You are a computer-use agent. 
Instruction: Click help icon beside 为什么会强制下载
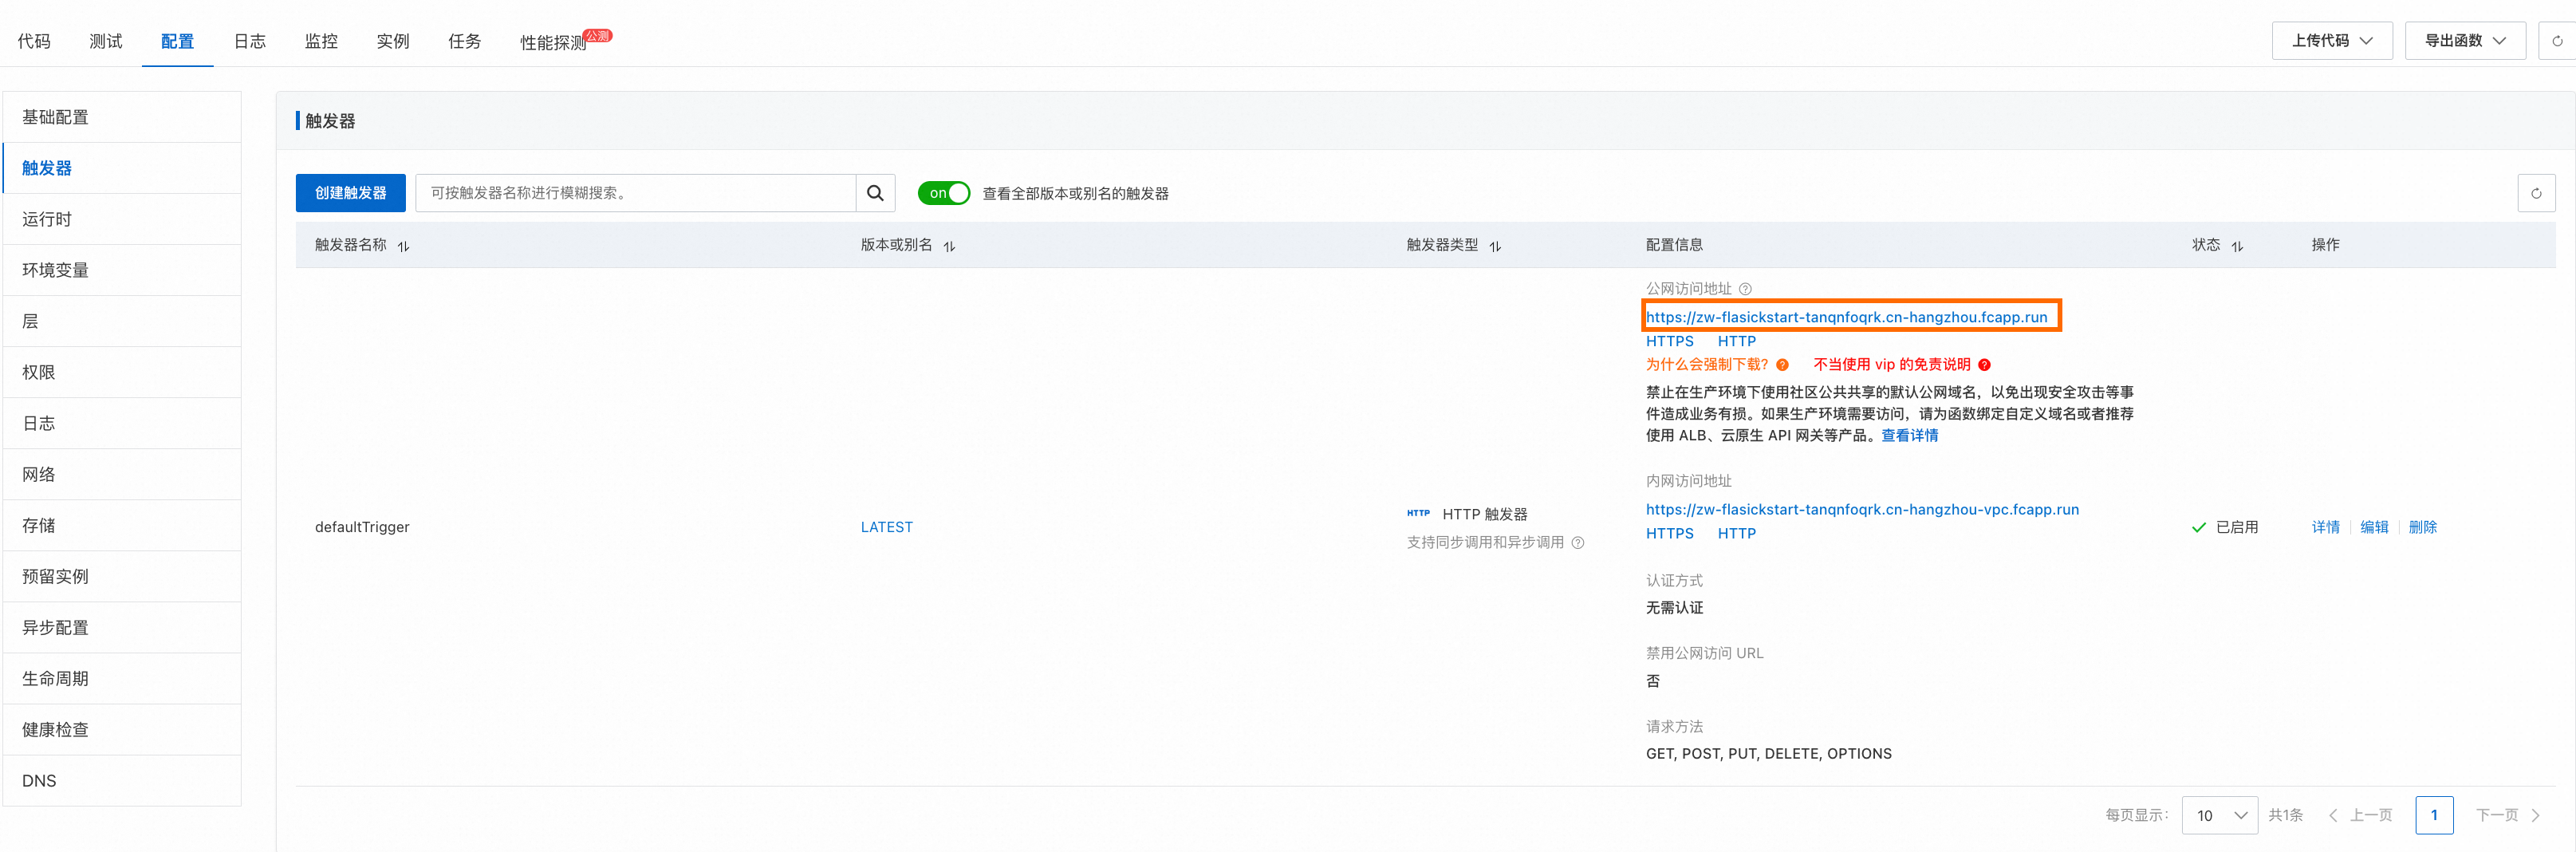click(x=1782, y=365)
